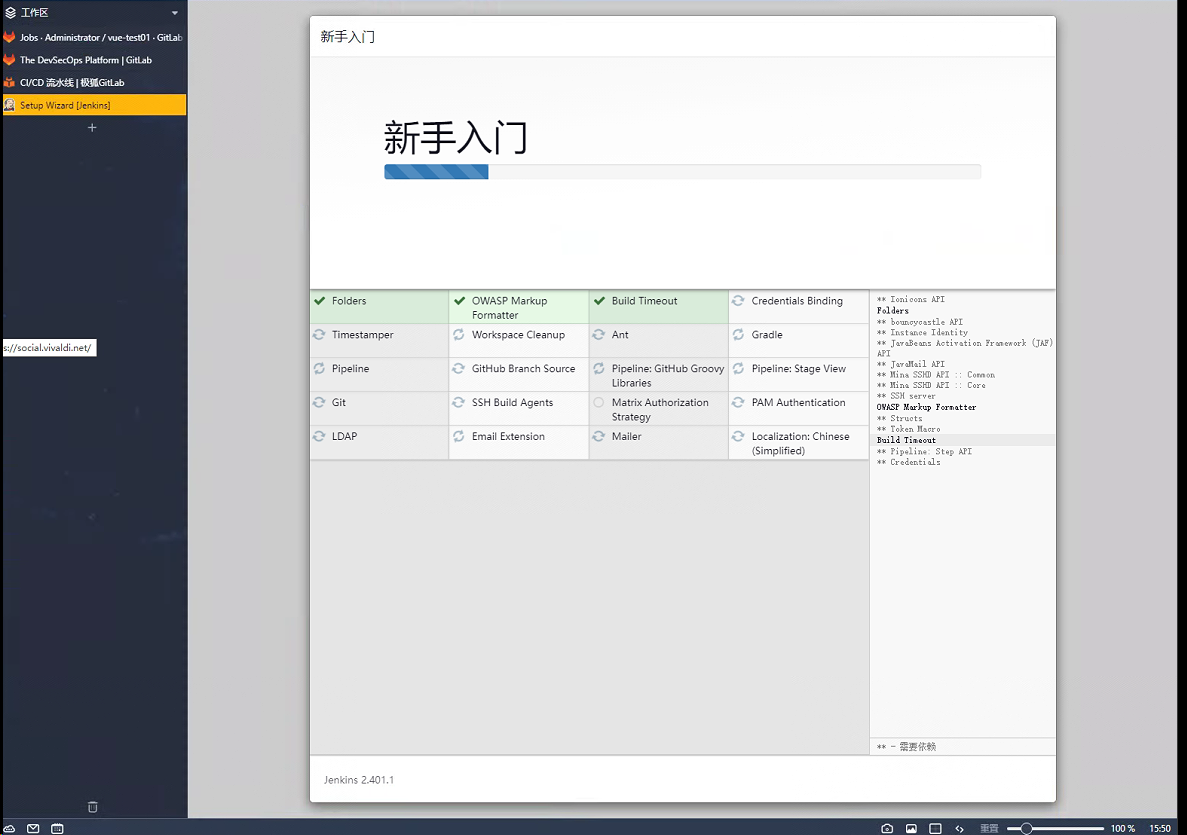This screenshot has height=835, width=1187.
Task: Select the Gradle plugin cell text
Action: 767,335
